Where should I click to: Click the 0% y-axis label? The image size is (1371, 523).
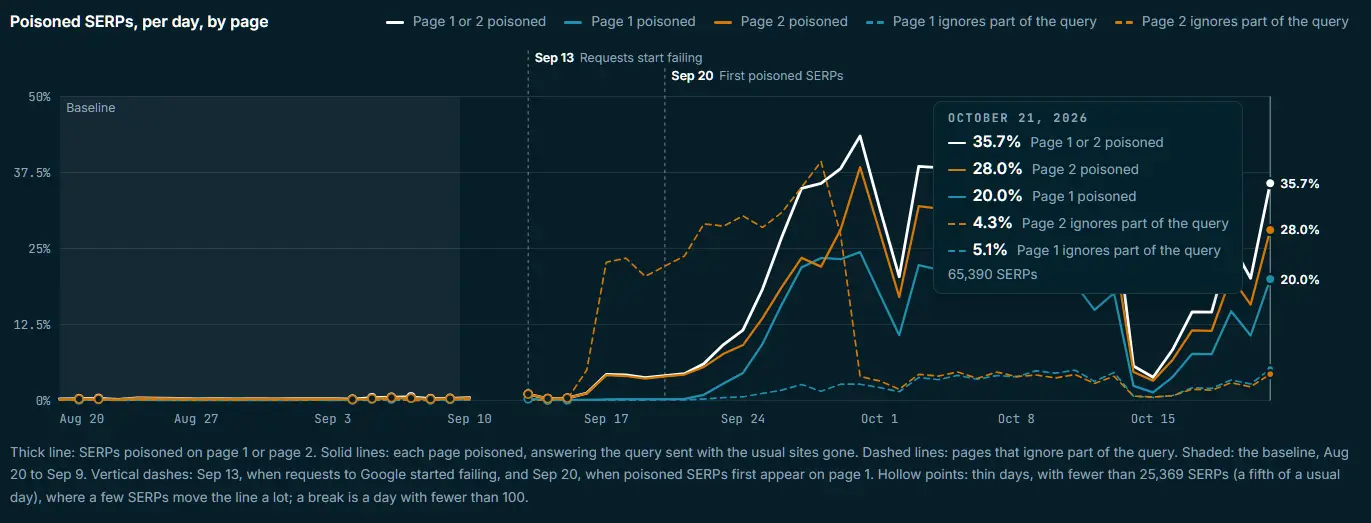(43, 400)
